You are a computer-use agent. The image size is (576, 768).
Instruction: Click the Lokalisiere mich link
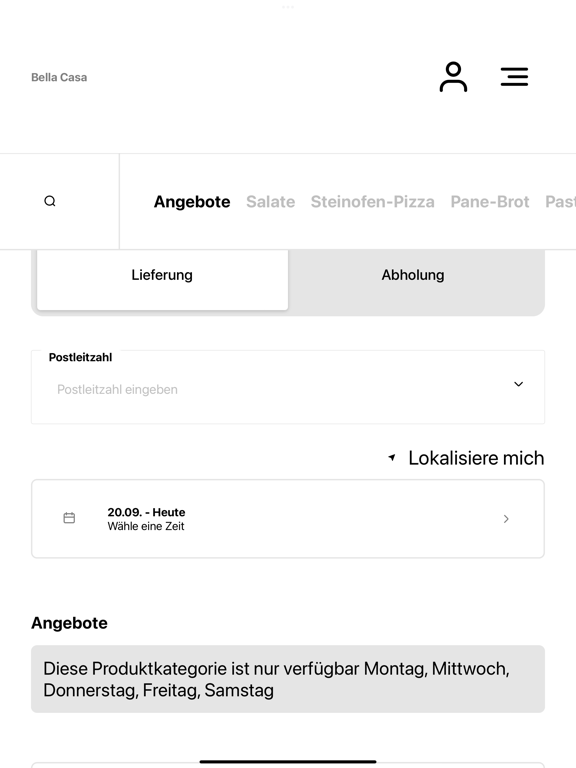tap(476, 458)
